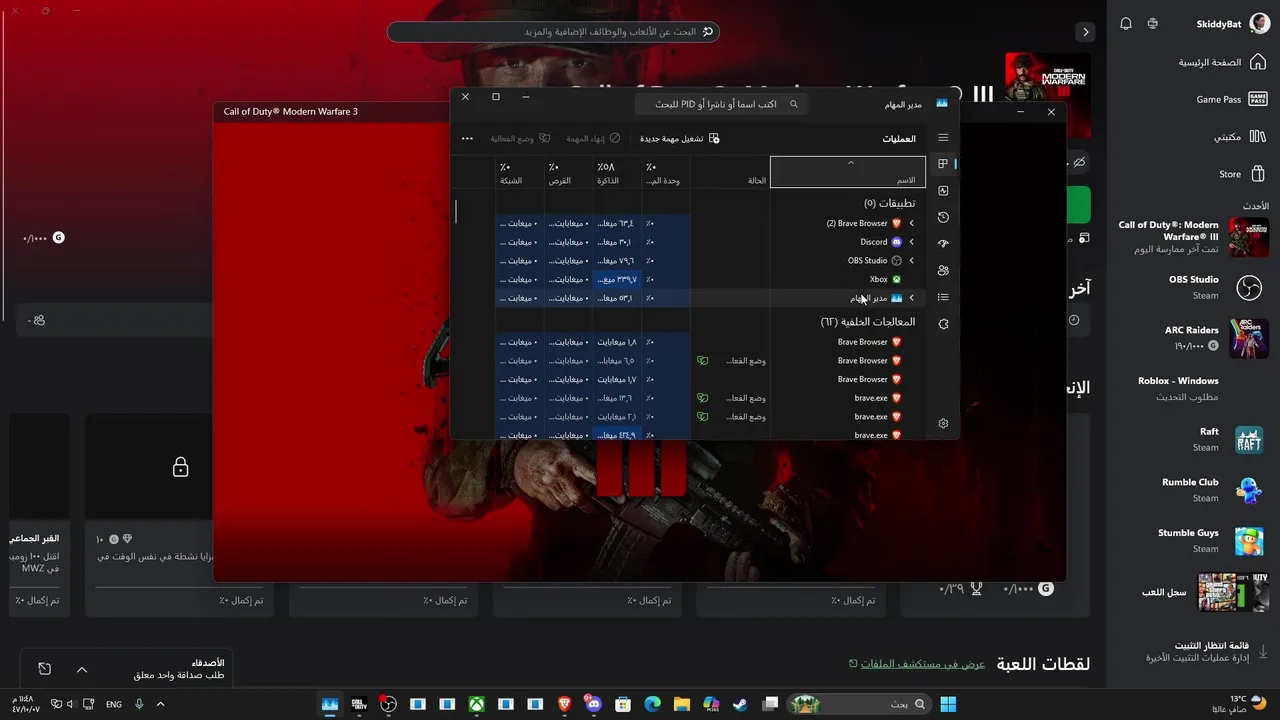Open the Task Manager hamburger navigation menu
Image resolution: width=1280 pixels, height=720 pixels.
tap(943, 138)
